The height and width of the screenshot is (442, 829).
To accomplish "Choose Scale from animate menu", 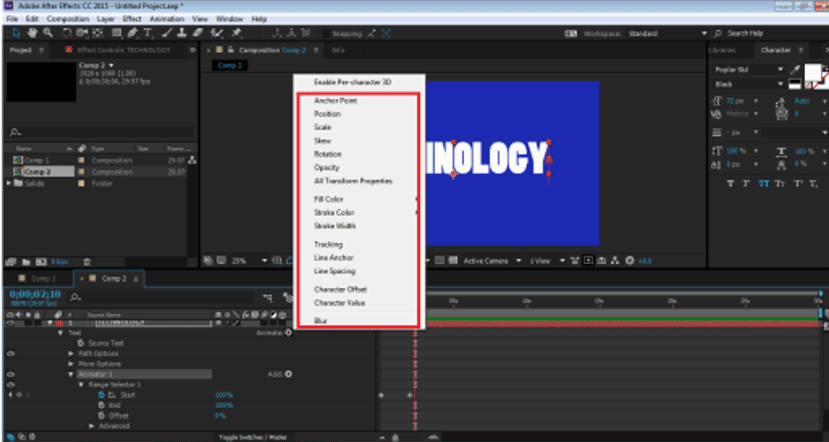I will (x=323, y=127).
